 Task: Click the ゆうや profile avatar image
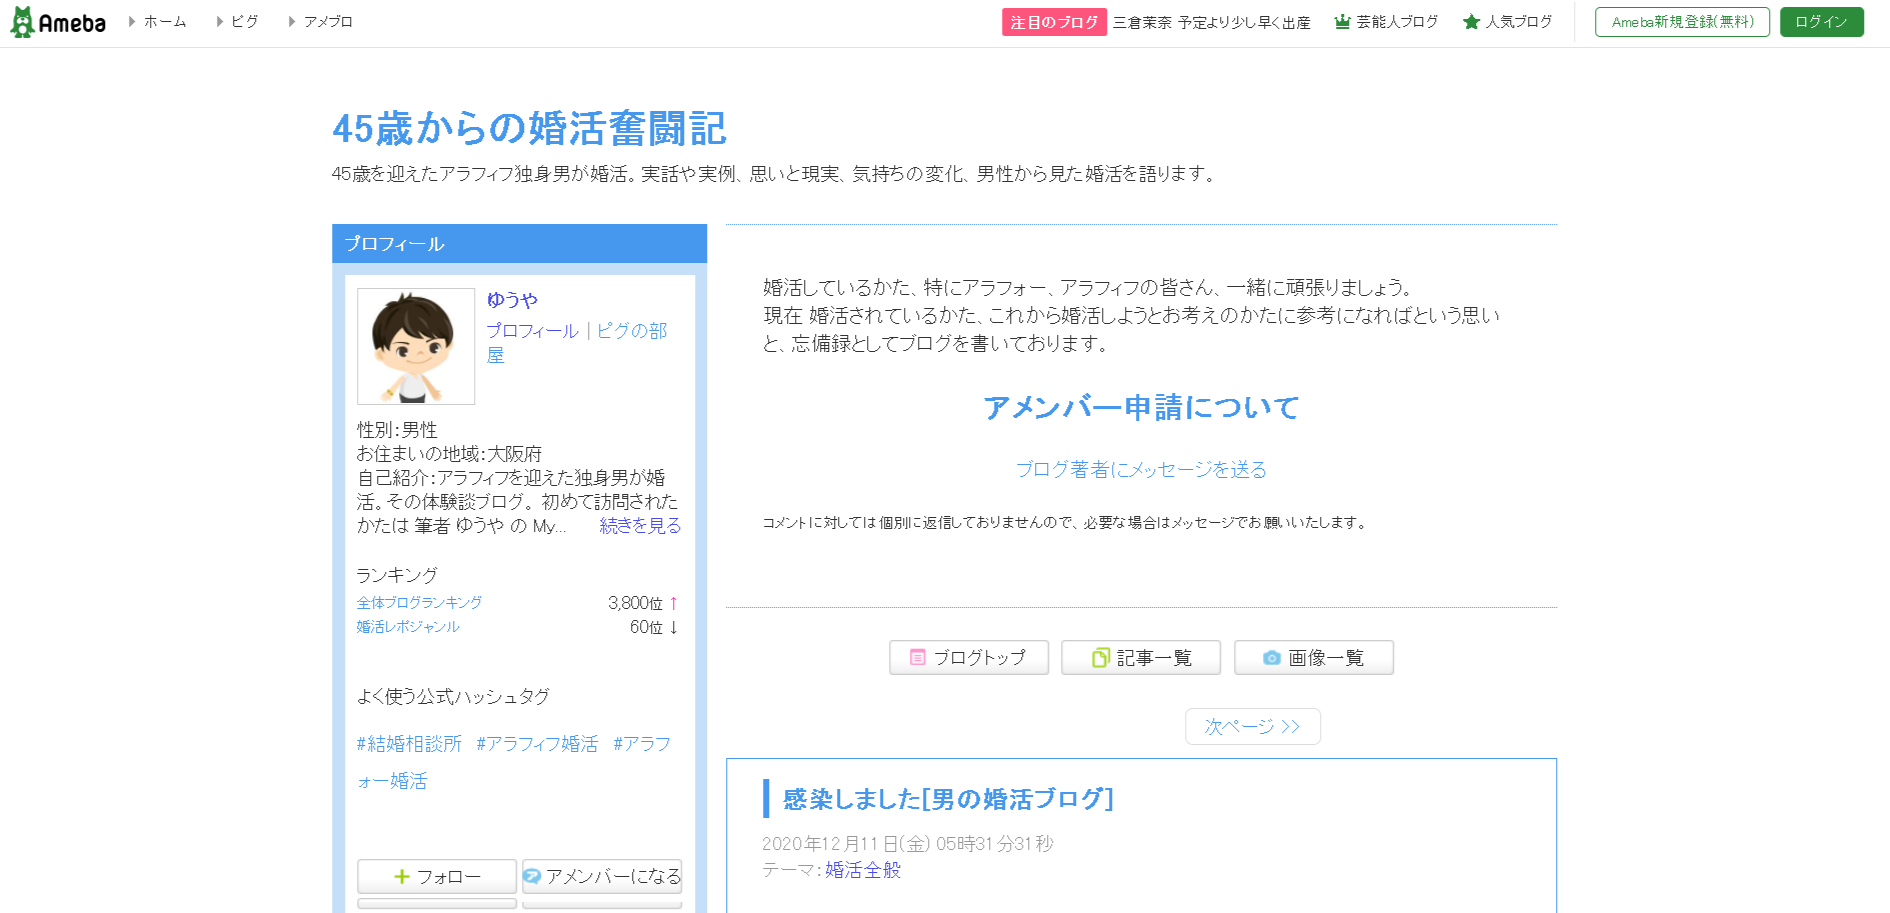coord(416,346)
